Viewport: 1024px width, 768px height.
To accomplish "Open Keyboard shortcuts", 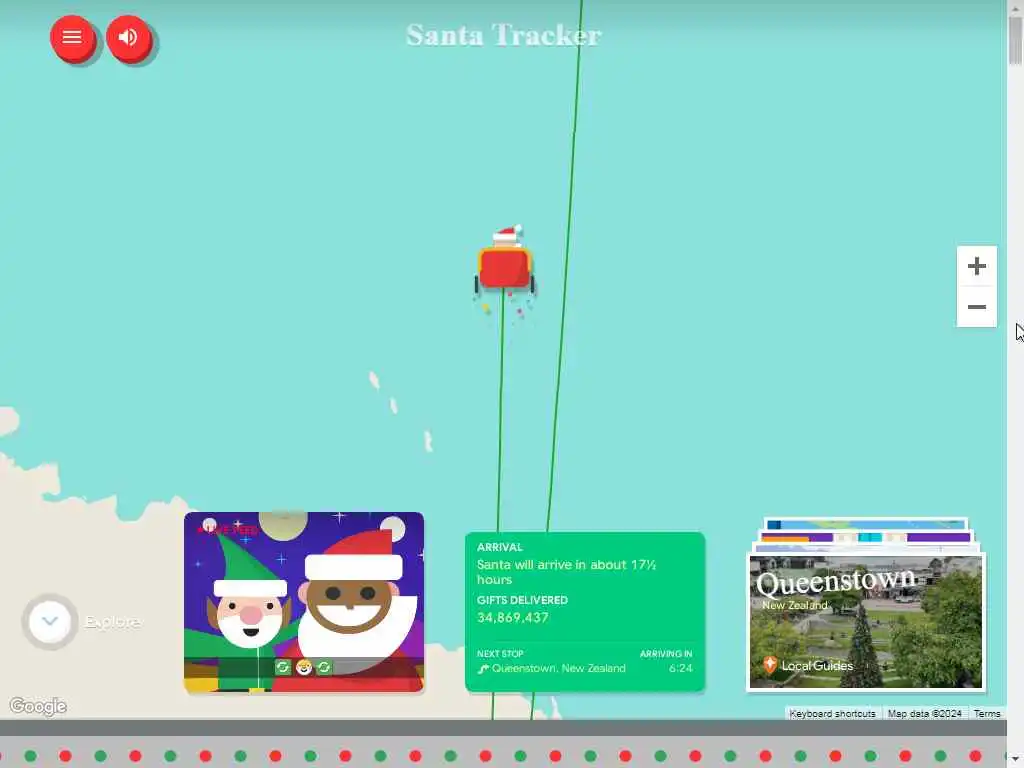I will 832,713.
